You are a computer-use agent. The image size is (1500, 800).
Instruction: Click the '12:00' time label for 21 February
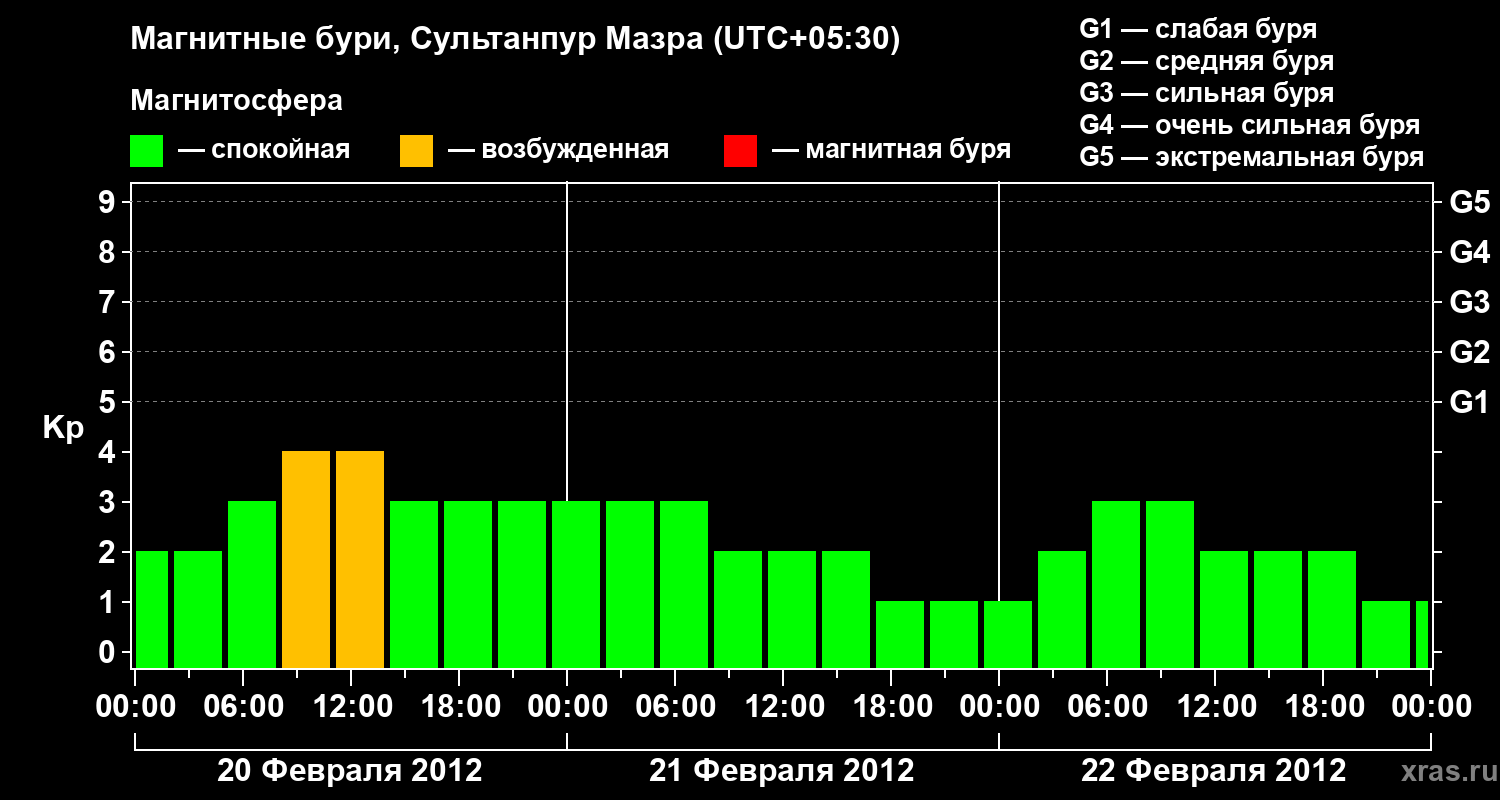click(x=783, y=706)
